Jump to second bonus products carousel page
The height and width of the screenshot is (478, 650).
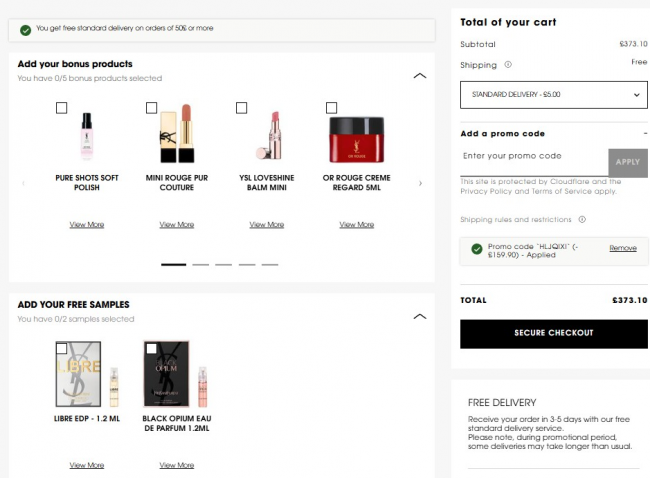(201, 264)
